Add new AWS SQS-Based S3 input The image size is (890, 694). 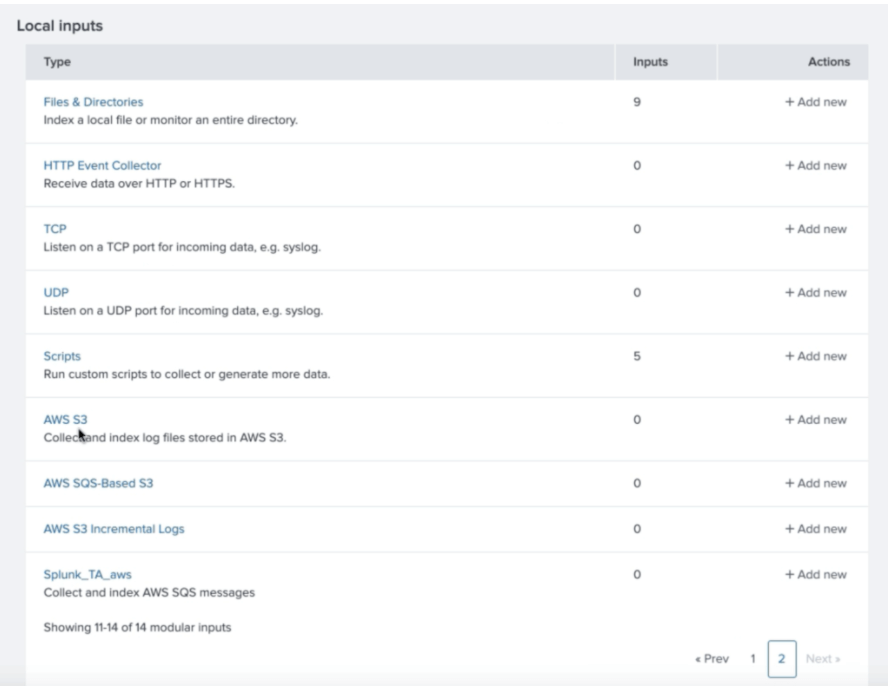click(x=816, y=483)
